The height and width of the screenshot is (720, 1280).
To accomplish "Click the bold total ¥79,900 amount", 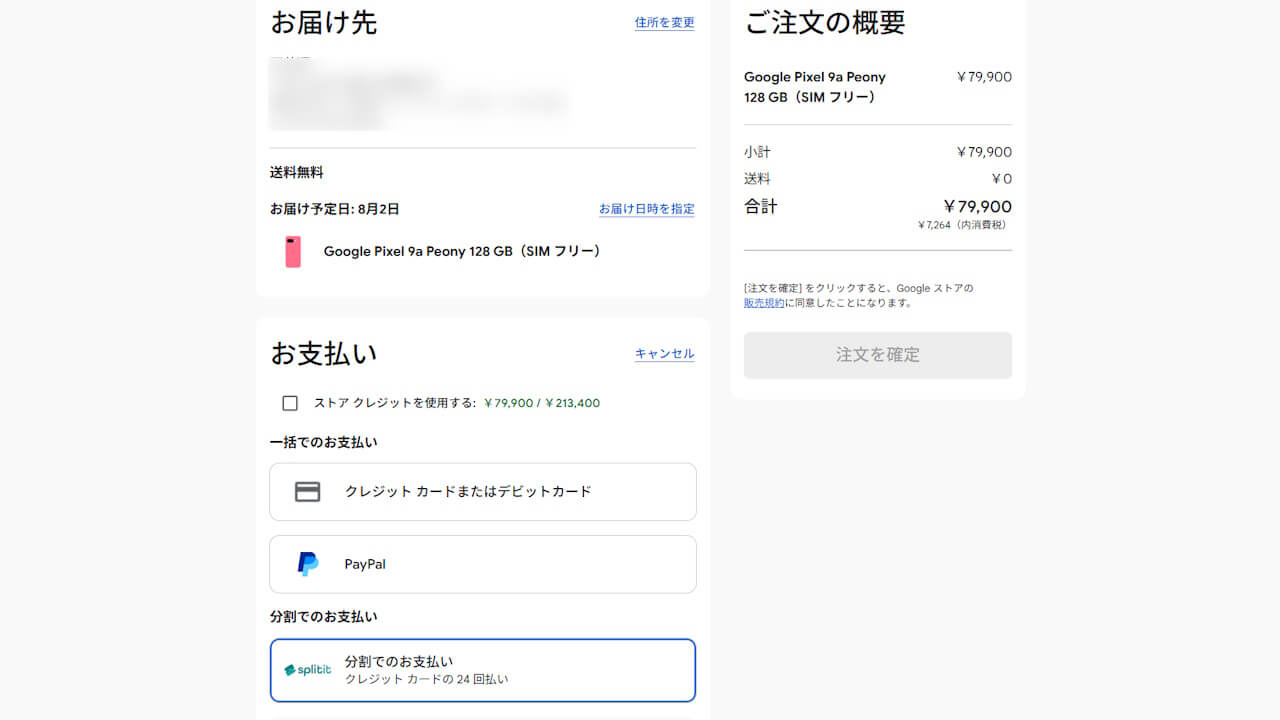I will 977,206.
